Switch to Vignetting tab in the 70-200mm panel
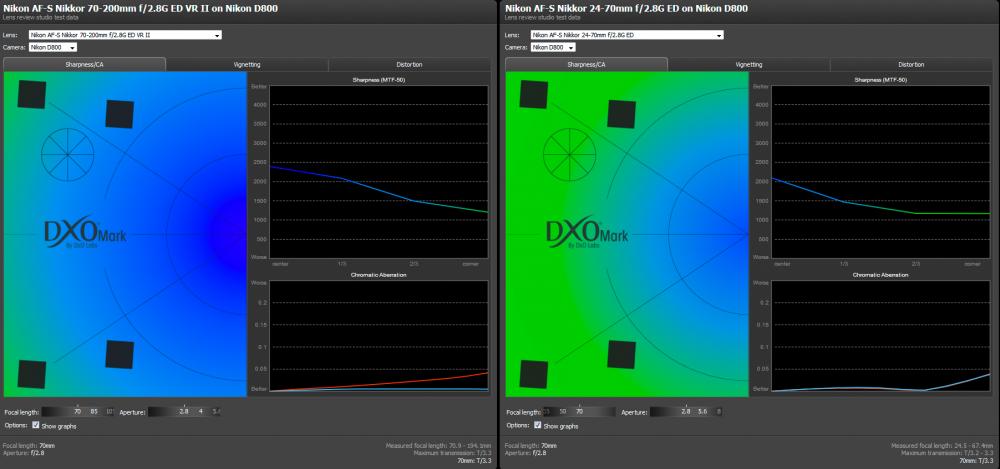1000x469 pixels. [247, 64]
